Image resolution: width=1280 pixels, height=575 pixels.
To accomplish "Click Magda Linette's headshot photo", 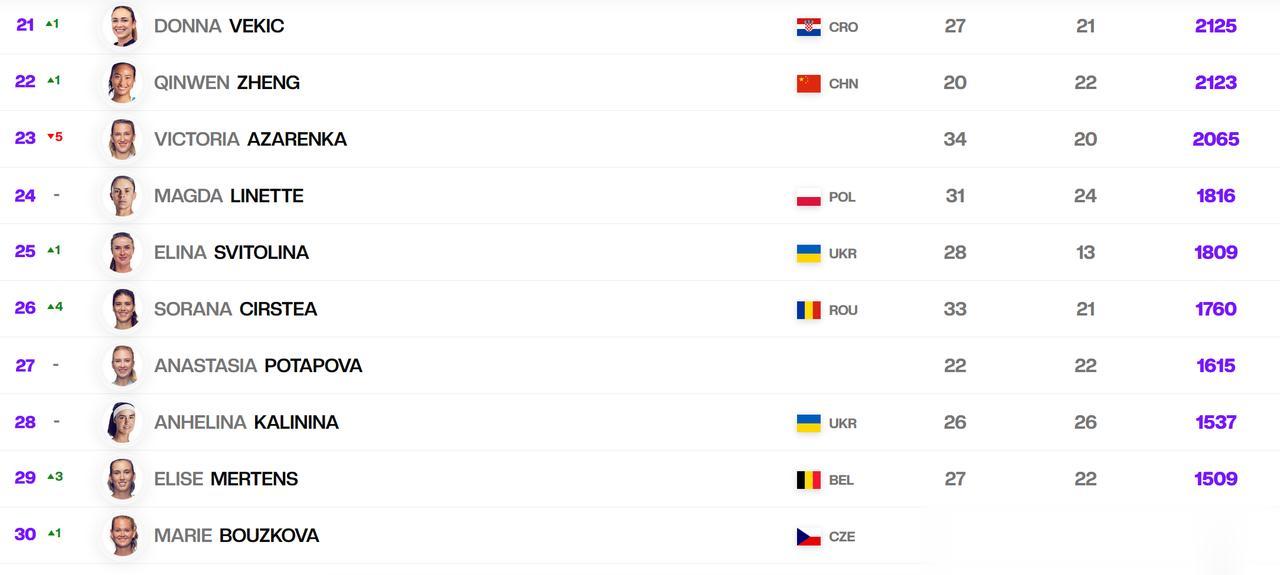I will click(x=123, y=196).
